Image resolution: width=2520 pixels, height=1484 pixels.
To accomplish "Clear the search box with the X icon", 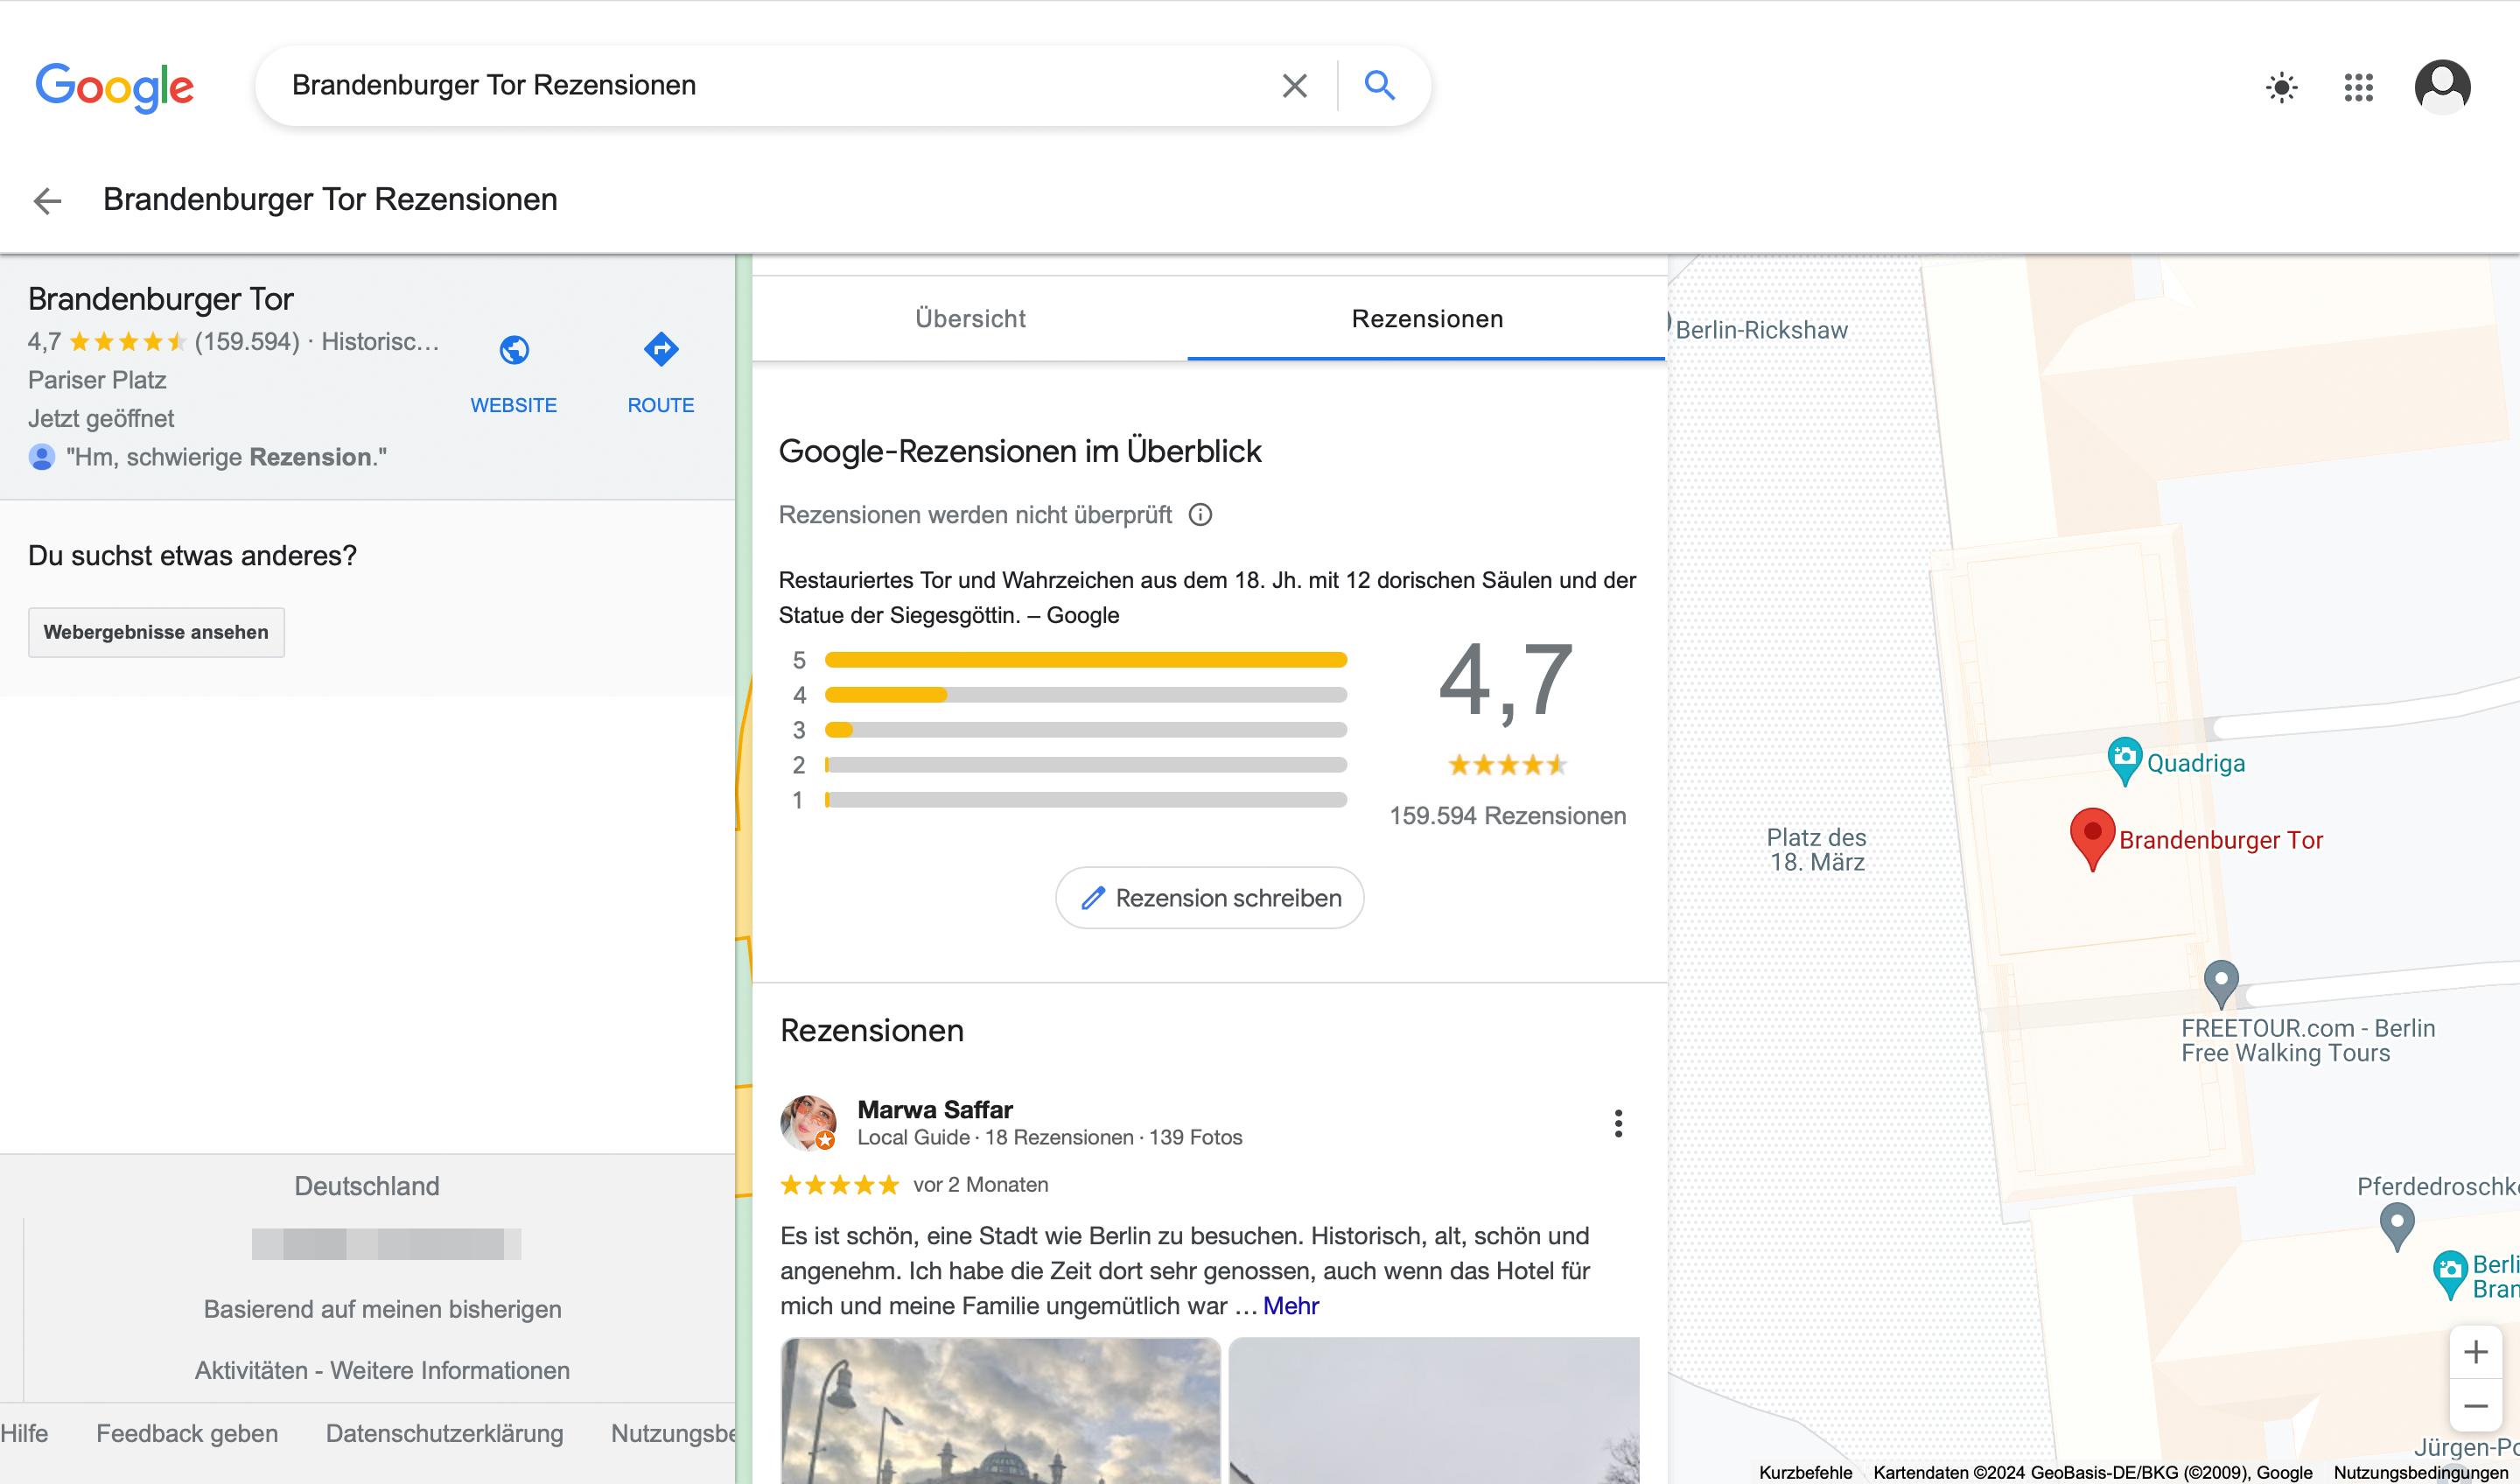I will (x=1294, y=86).
